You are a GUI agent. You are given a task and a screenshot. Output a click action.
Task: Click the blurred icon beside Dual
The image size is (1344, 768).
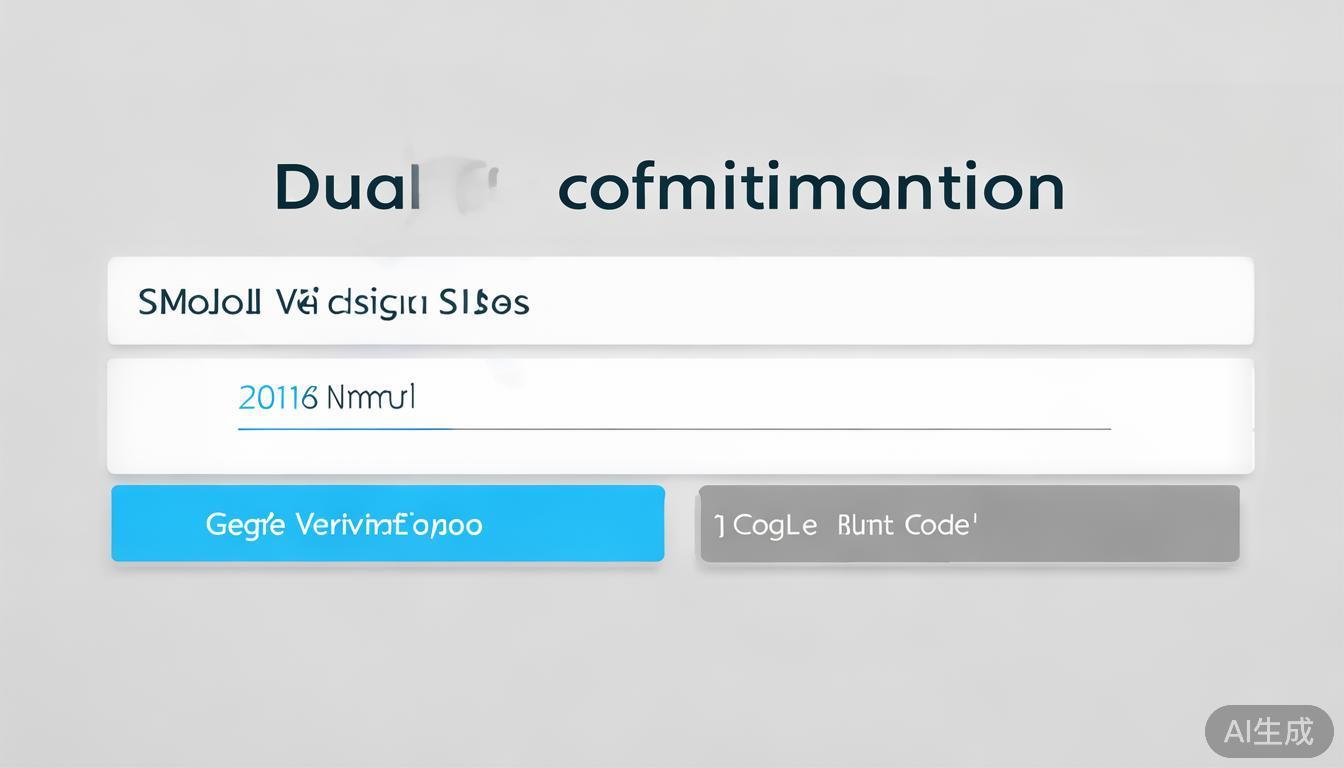click(477, 187)
